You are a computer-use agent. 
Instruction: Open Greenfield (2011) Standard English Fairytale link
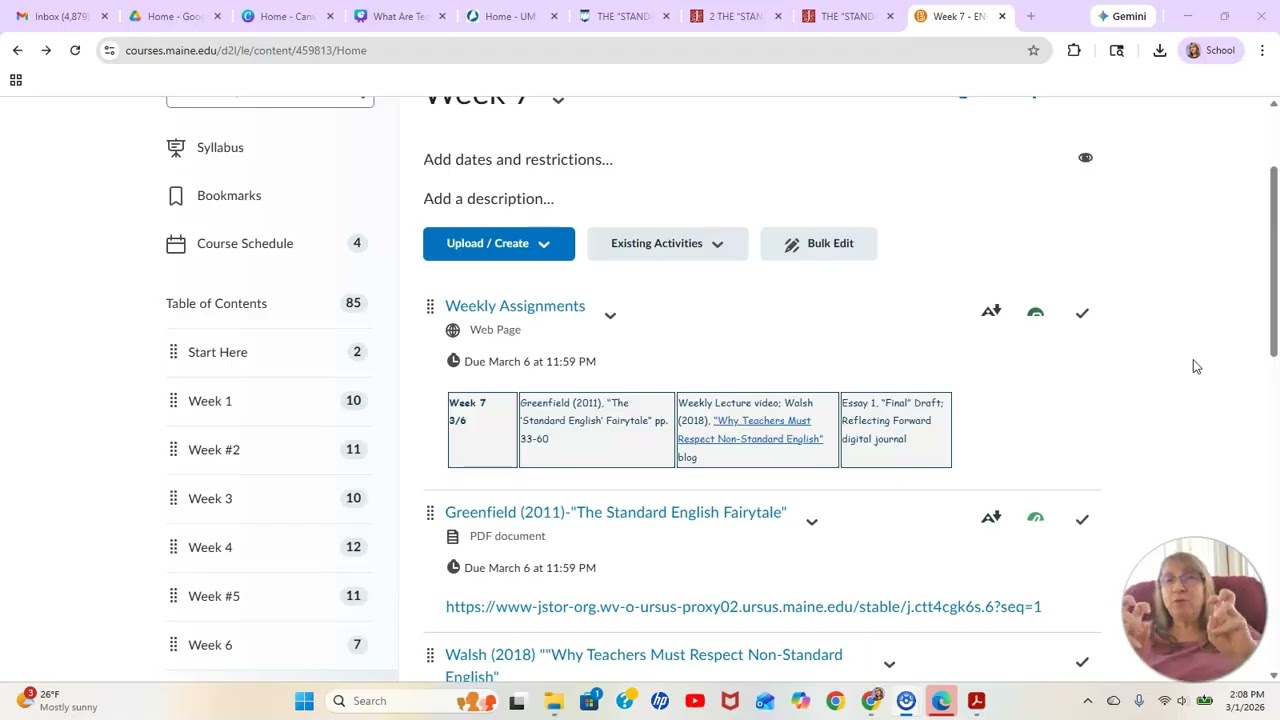click(616, 512)
